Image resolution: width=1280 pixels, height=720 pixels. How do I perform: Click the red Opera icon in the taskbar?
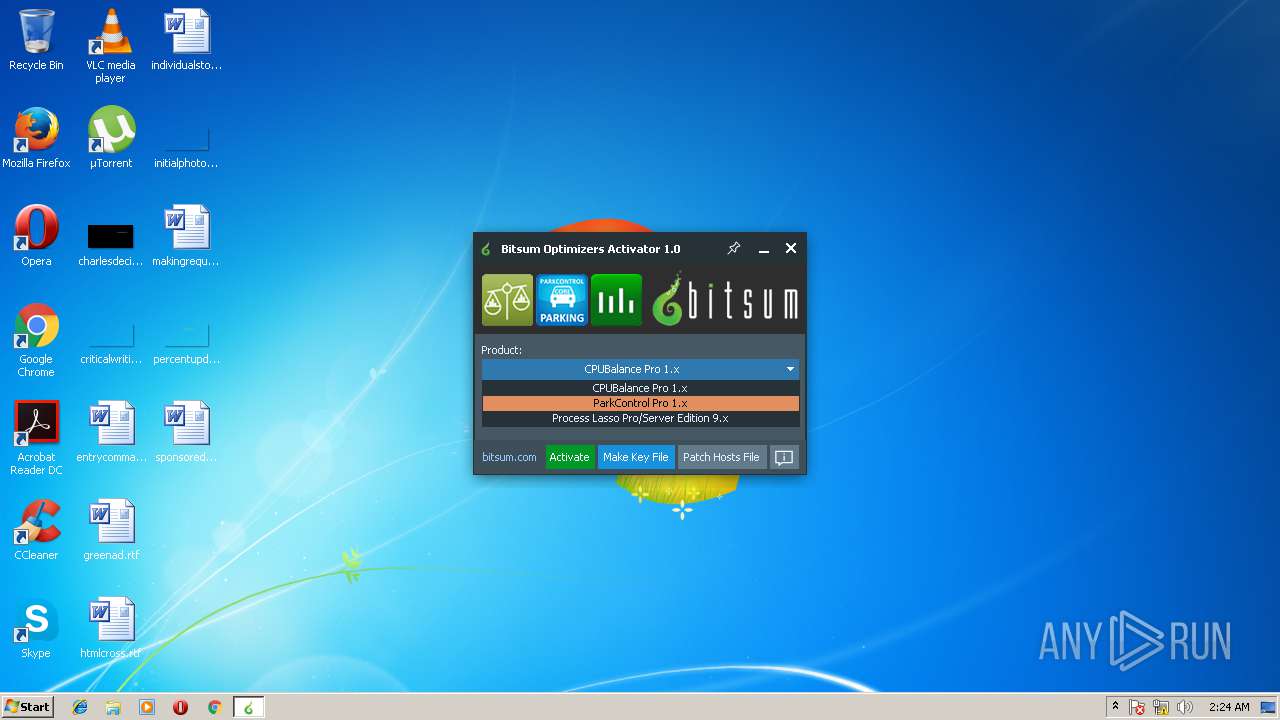point(181,707)
